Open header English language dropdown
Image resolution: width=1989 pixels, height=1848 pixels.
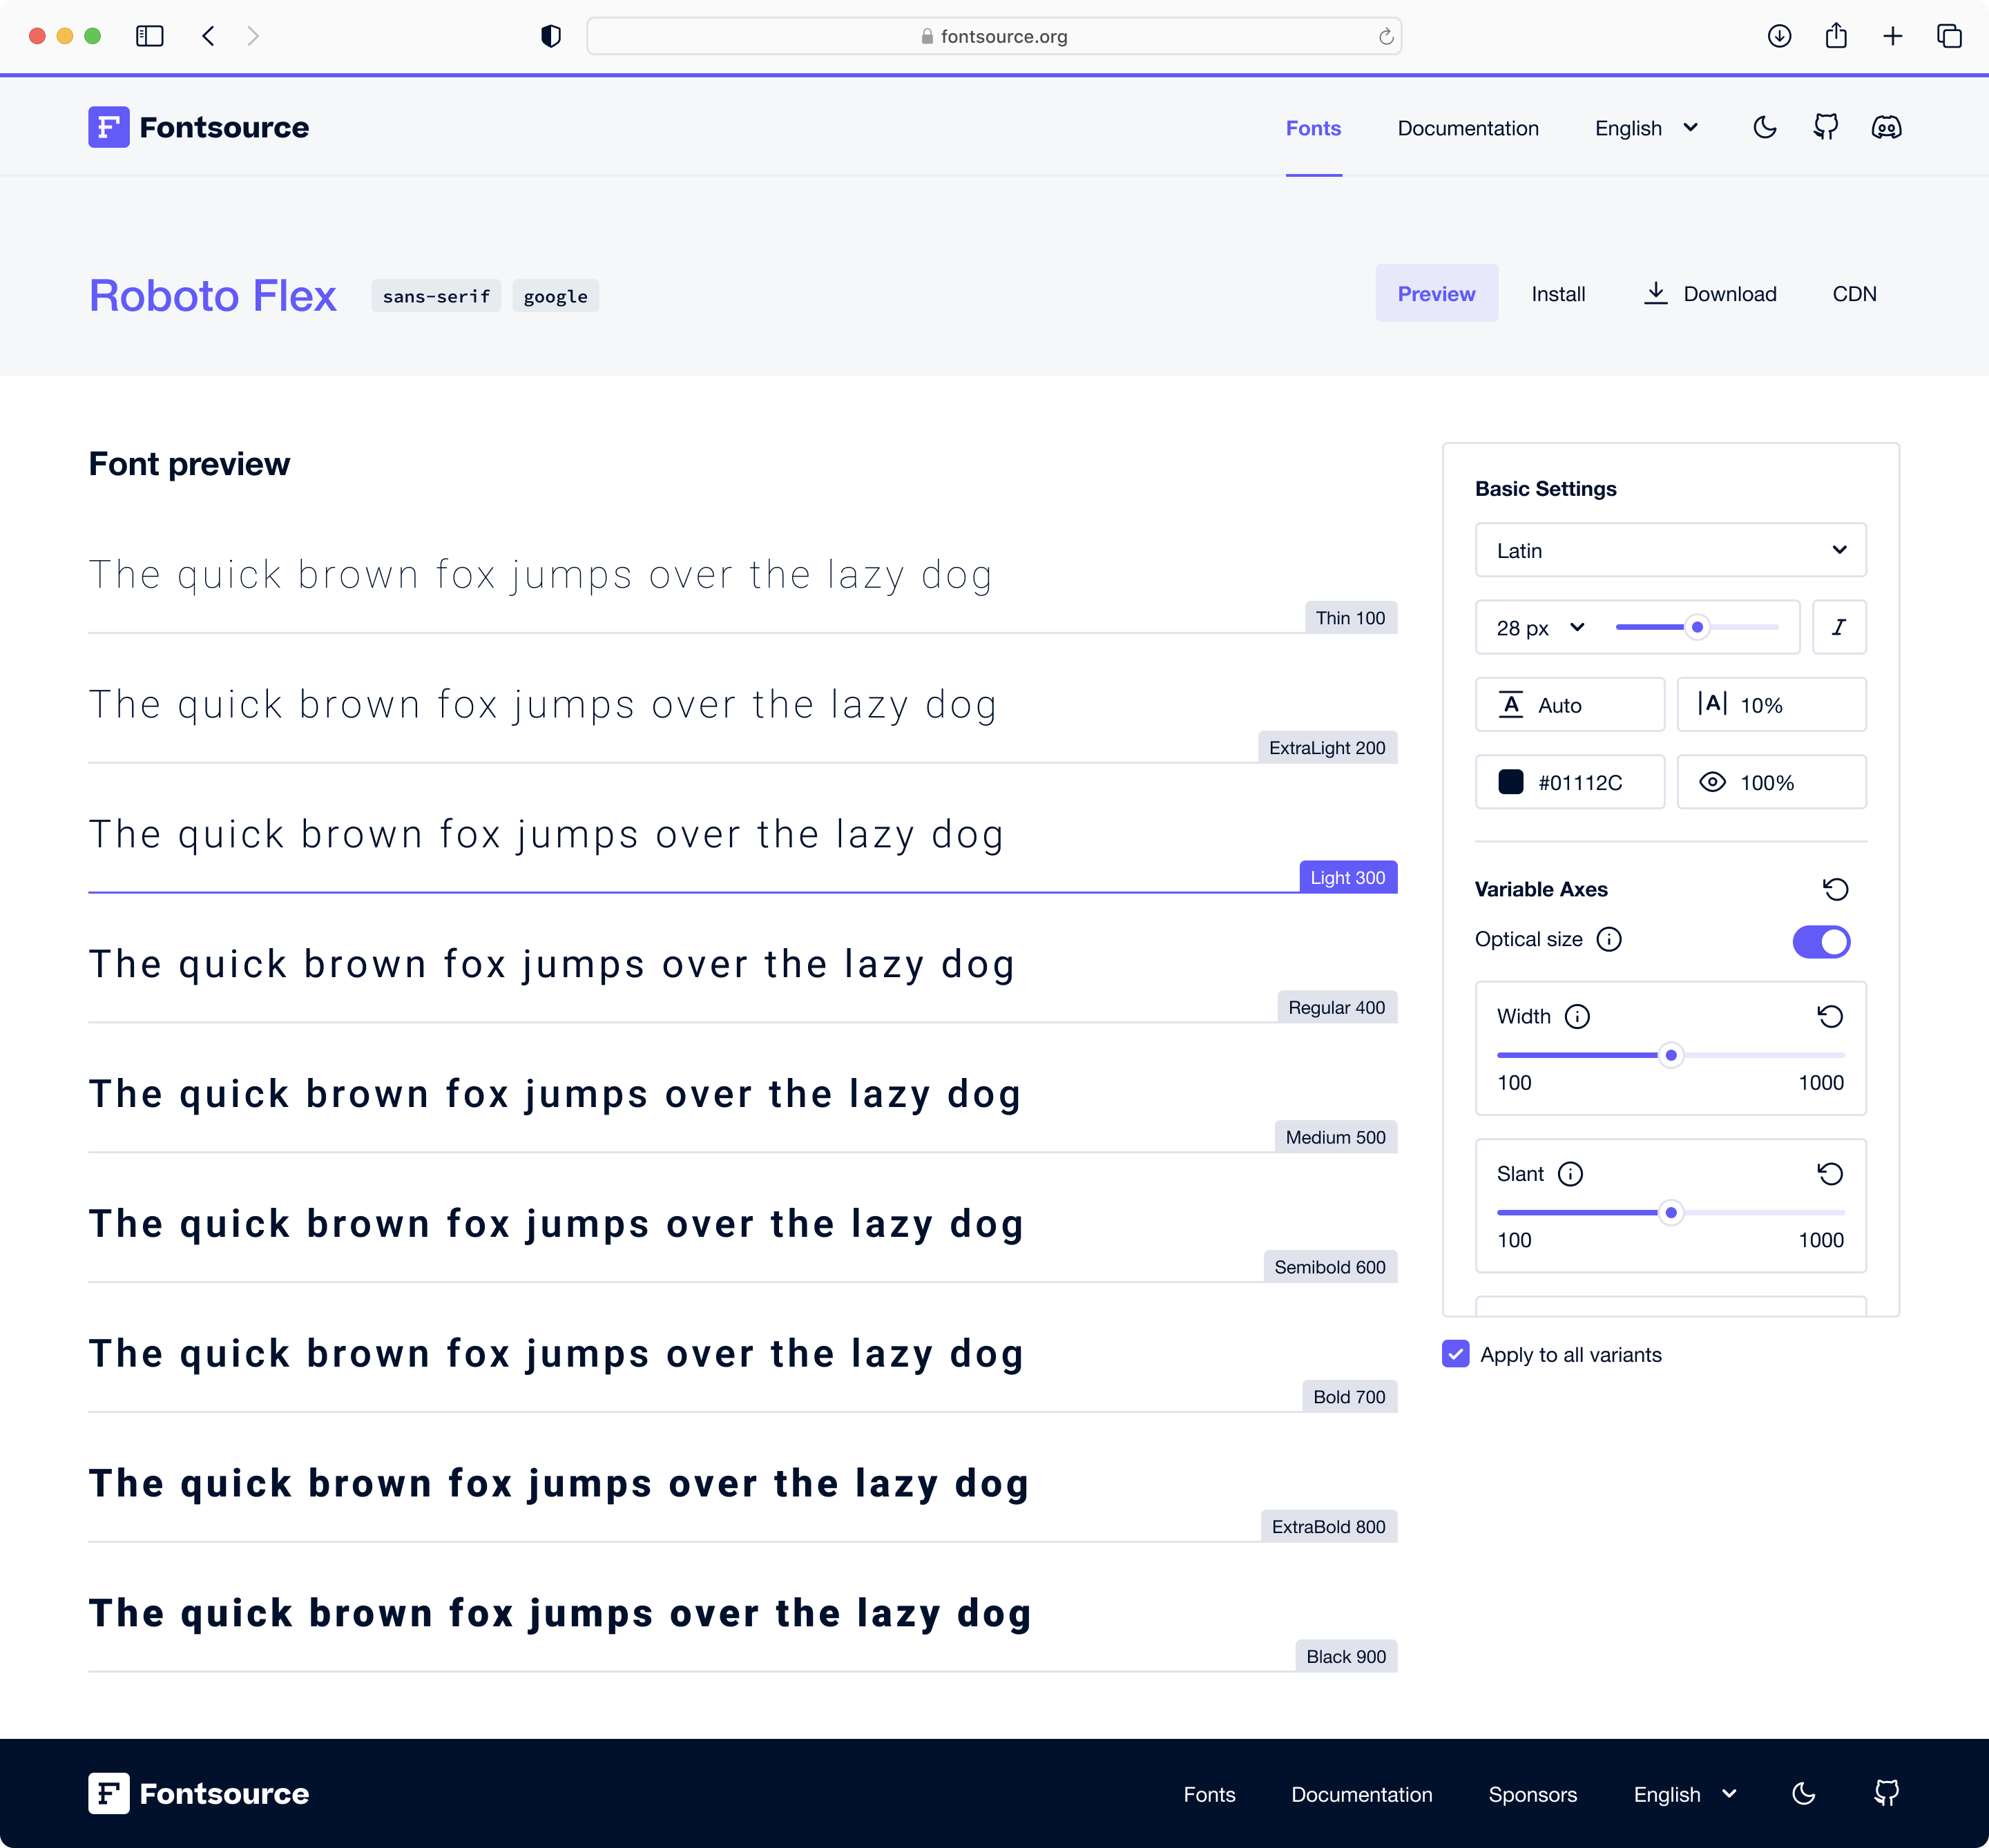[x=1646, y=128]
